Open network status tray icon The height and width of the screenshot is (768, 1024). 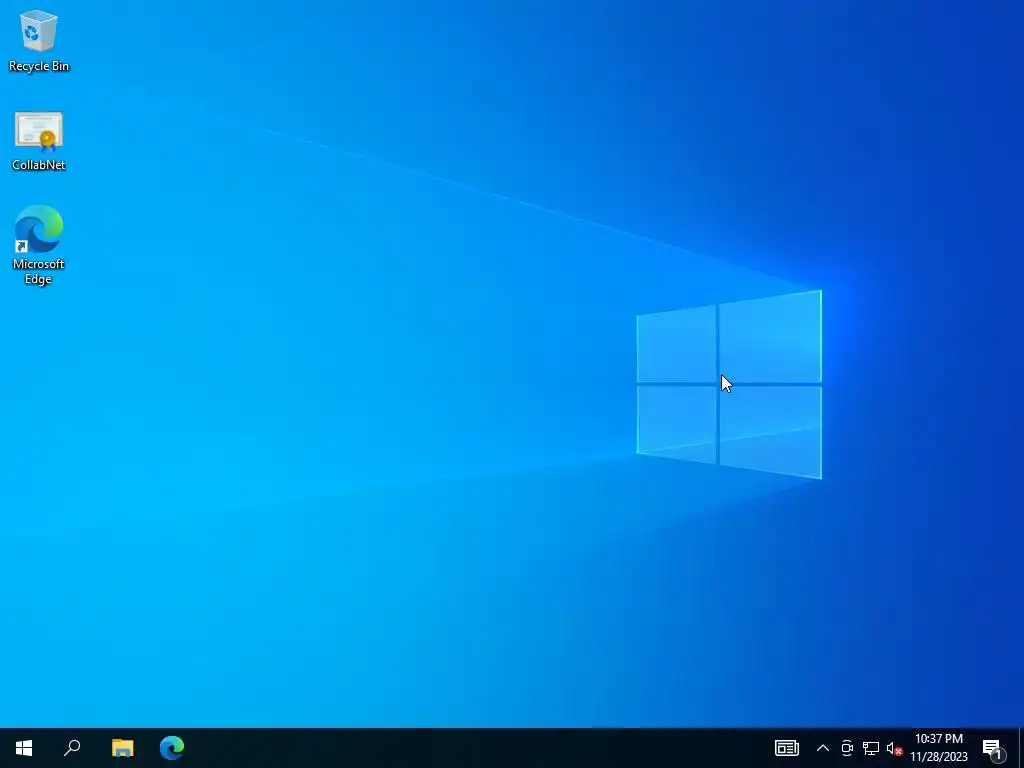tap(871, 748)
